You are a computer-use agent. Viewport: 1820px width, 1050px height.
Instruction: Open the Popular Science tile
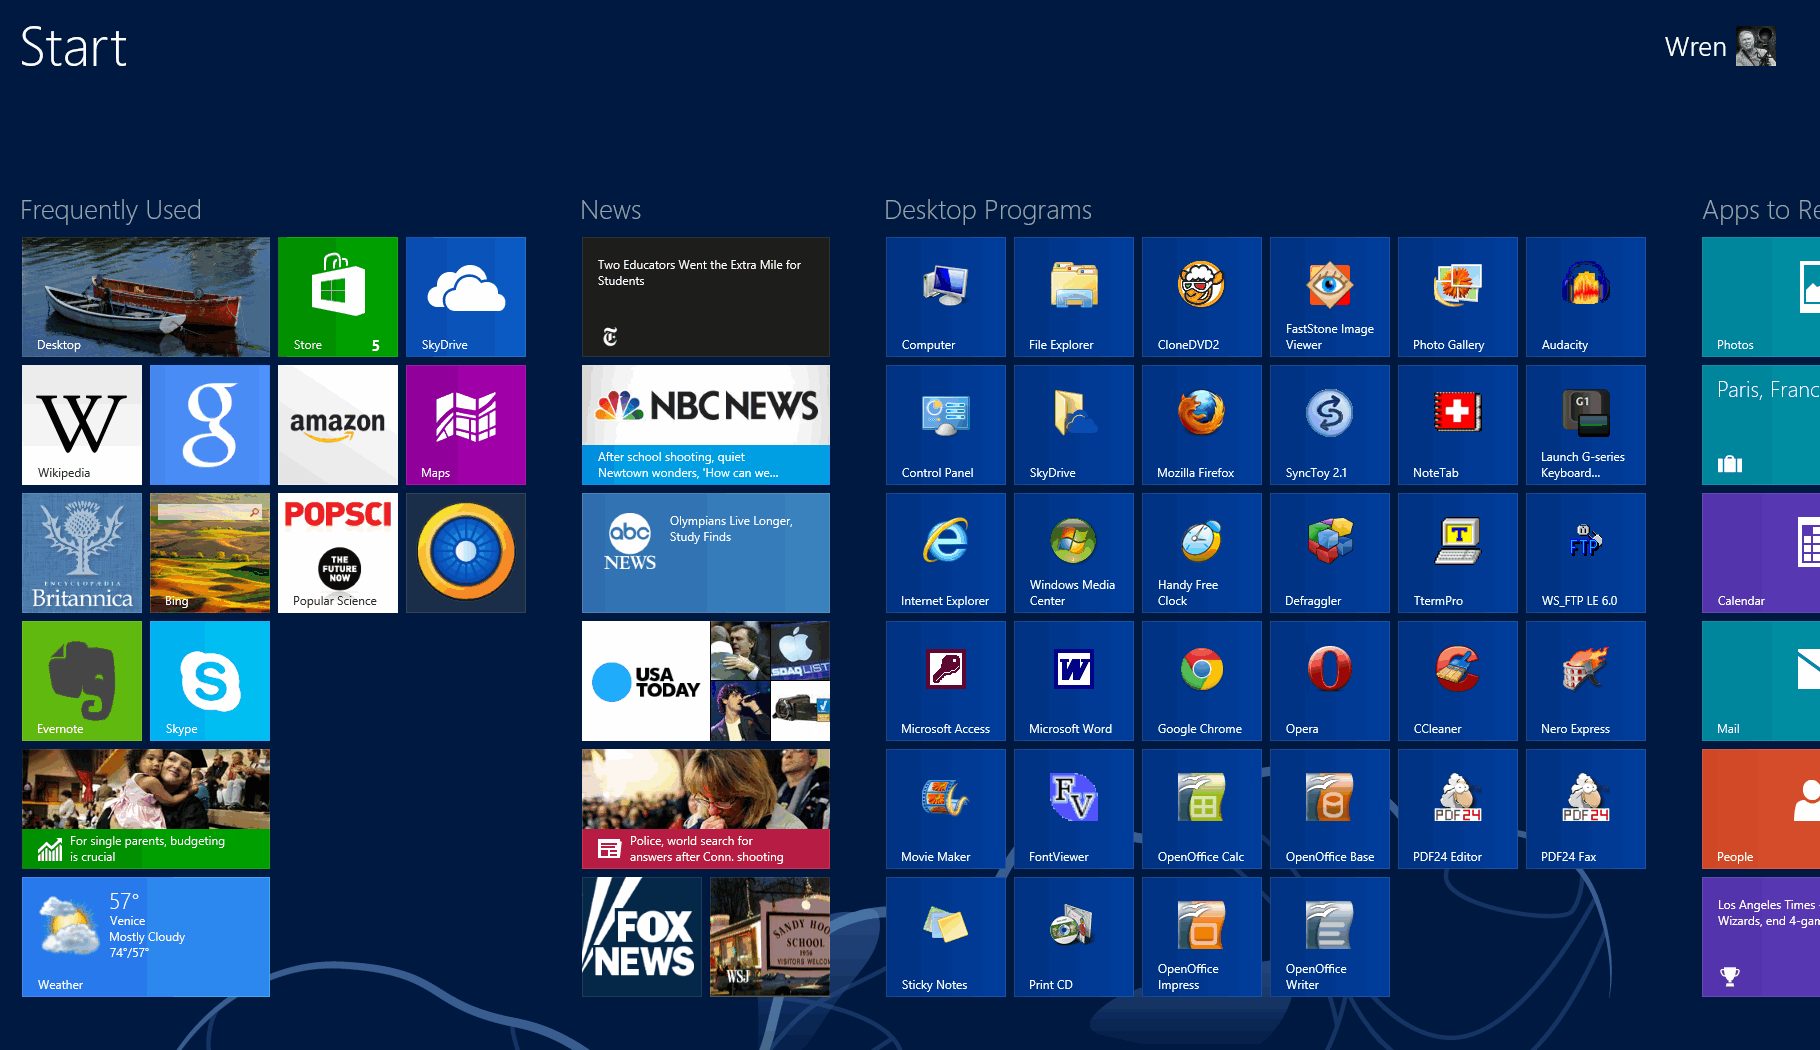click(x=338, y=553)
